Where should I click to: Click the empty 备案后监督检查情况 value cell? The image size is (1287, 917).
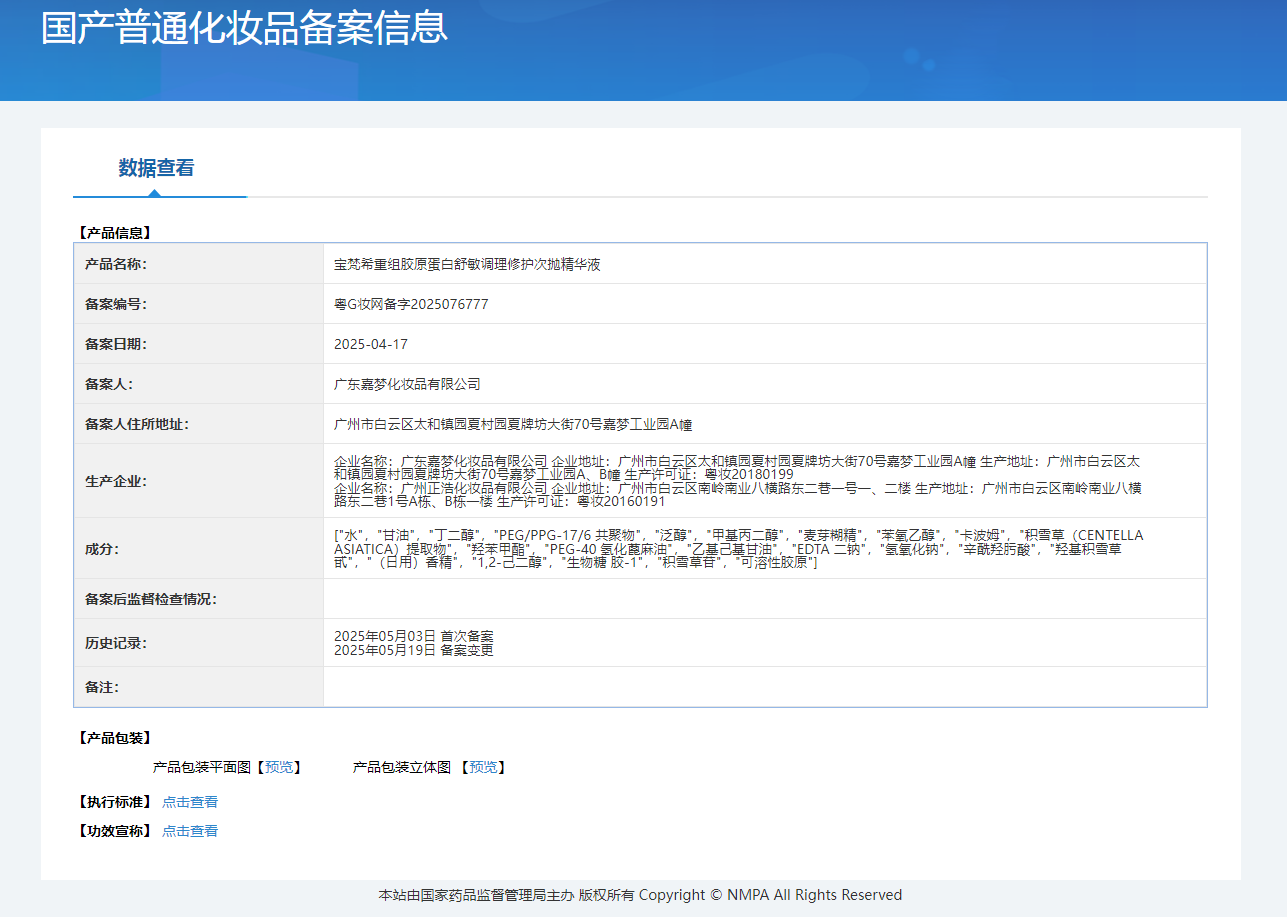click(765, 599)
